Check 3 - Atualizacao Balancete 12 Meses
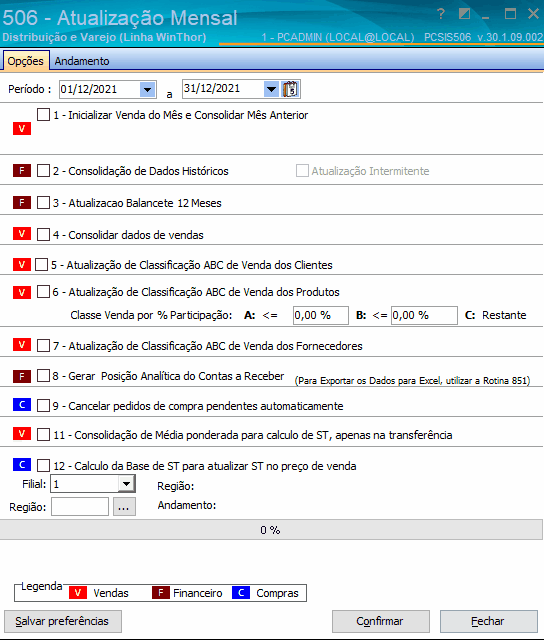Image resolution: width=544 pixels, height=640 pixels. point(43,202)
